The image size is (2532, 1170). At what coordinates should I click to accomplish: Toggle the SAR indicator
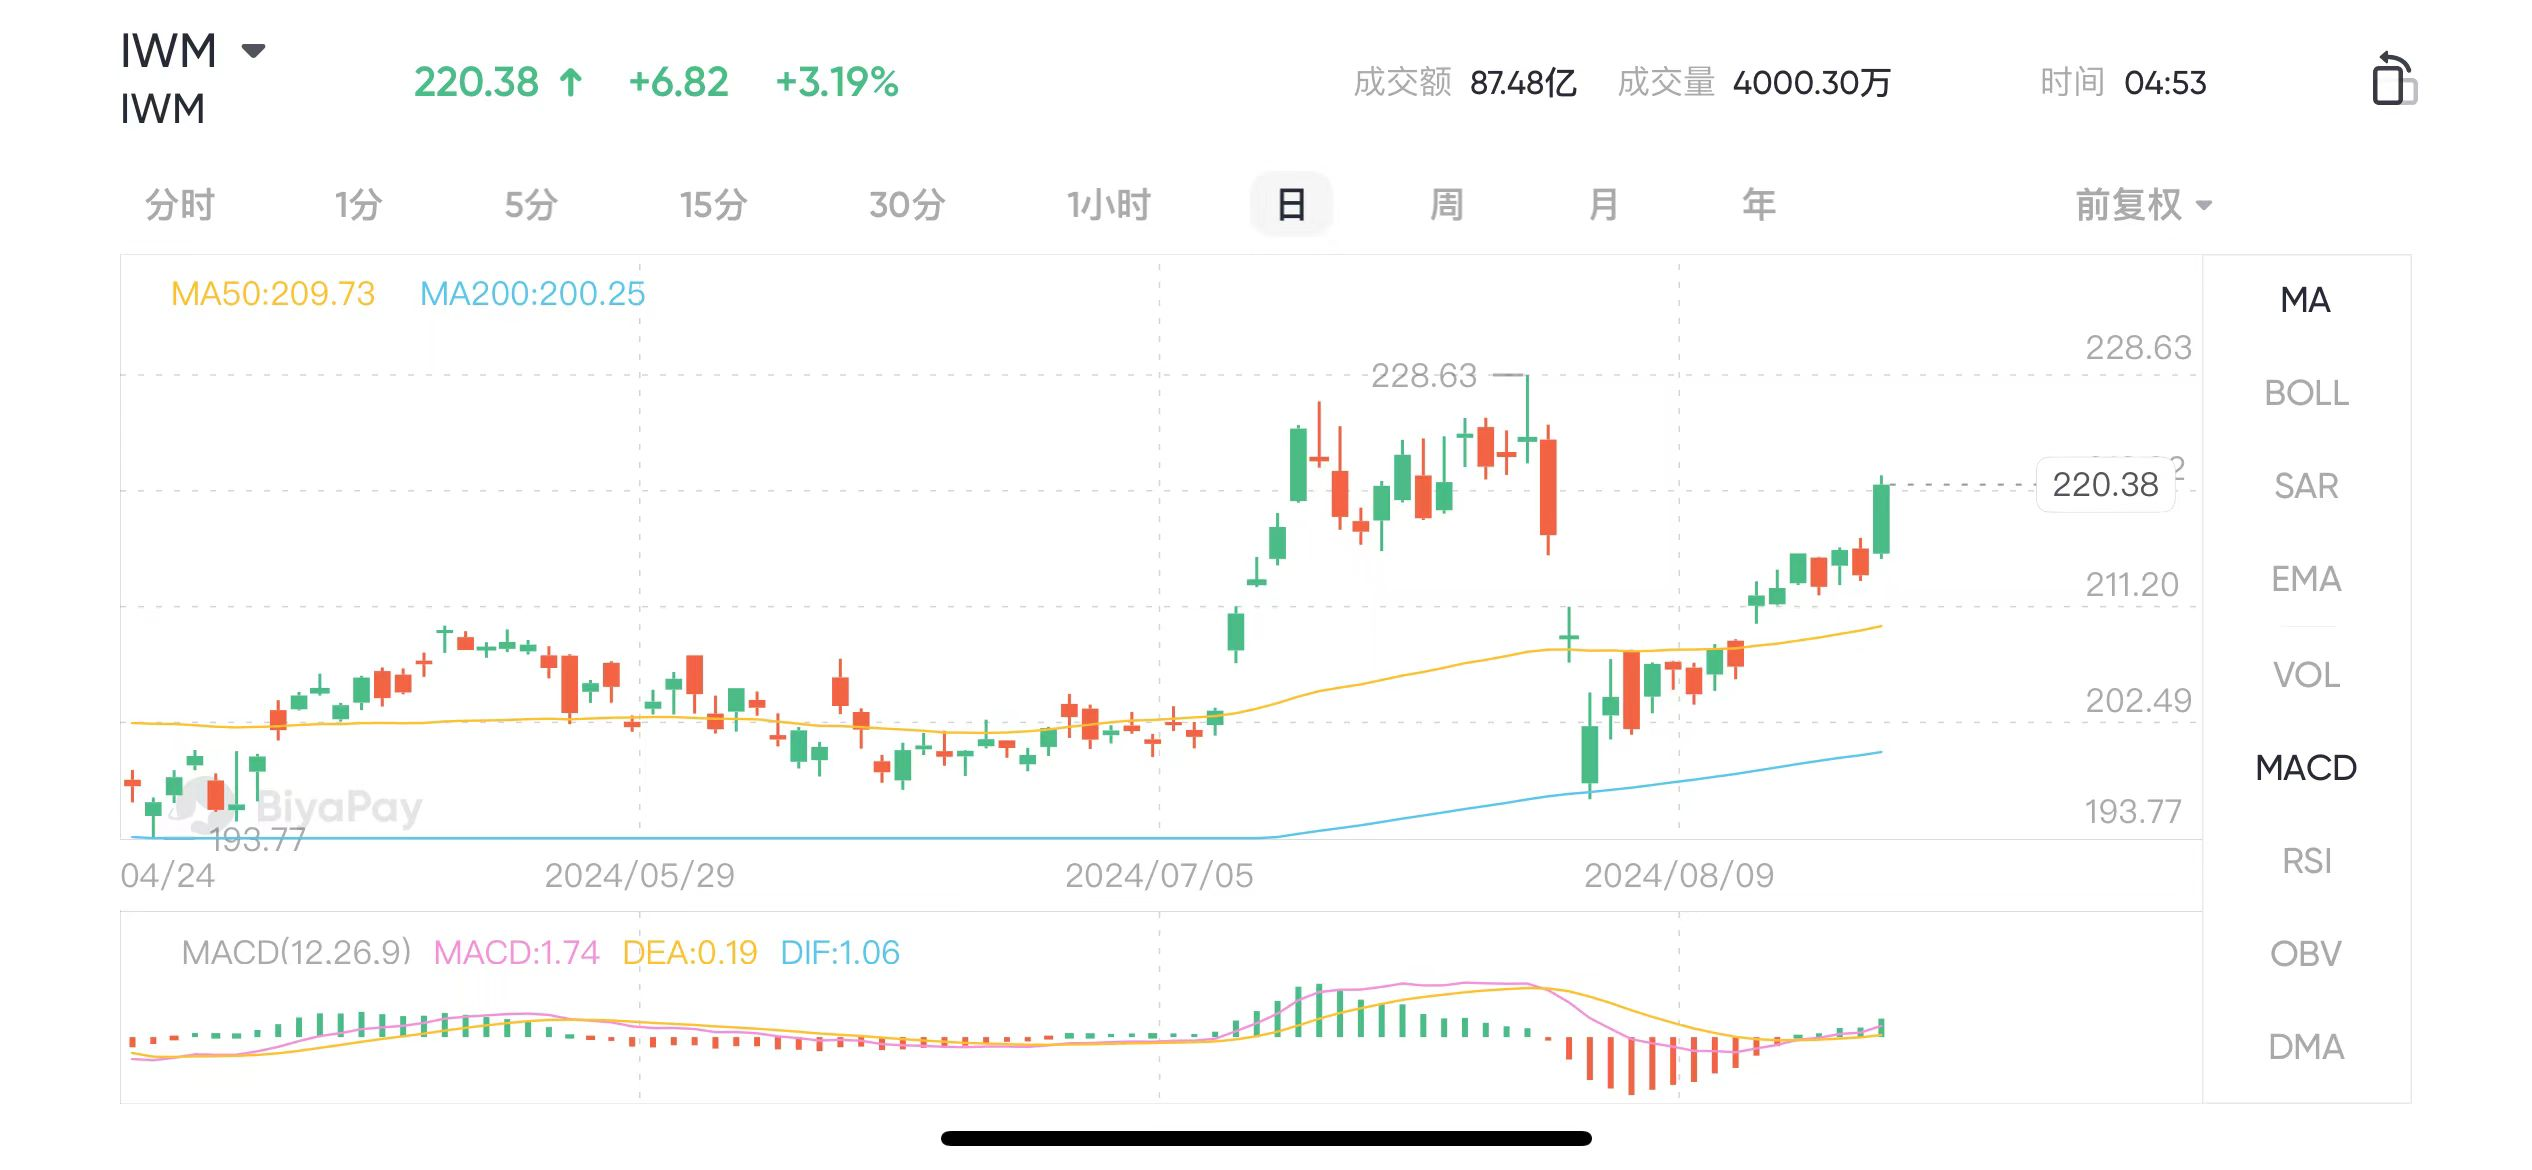pyautogui.click(x=2306, y=486)
